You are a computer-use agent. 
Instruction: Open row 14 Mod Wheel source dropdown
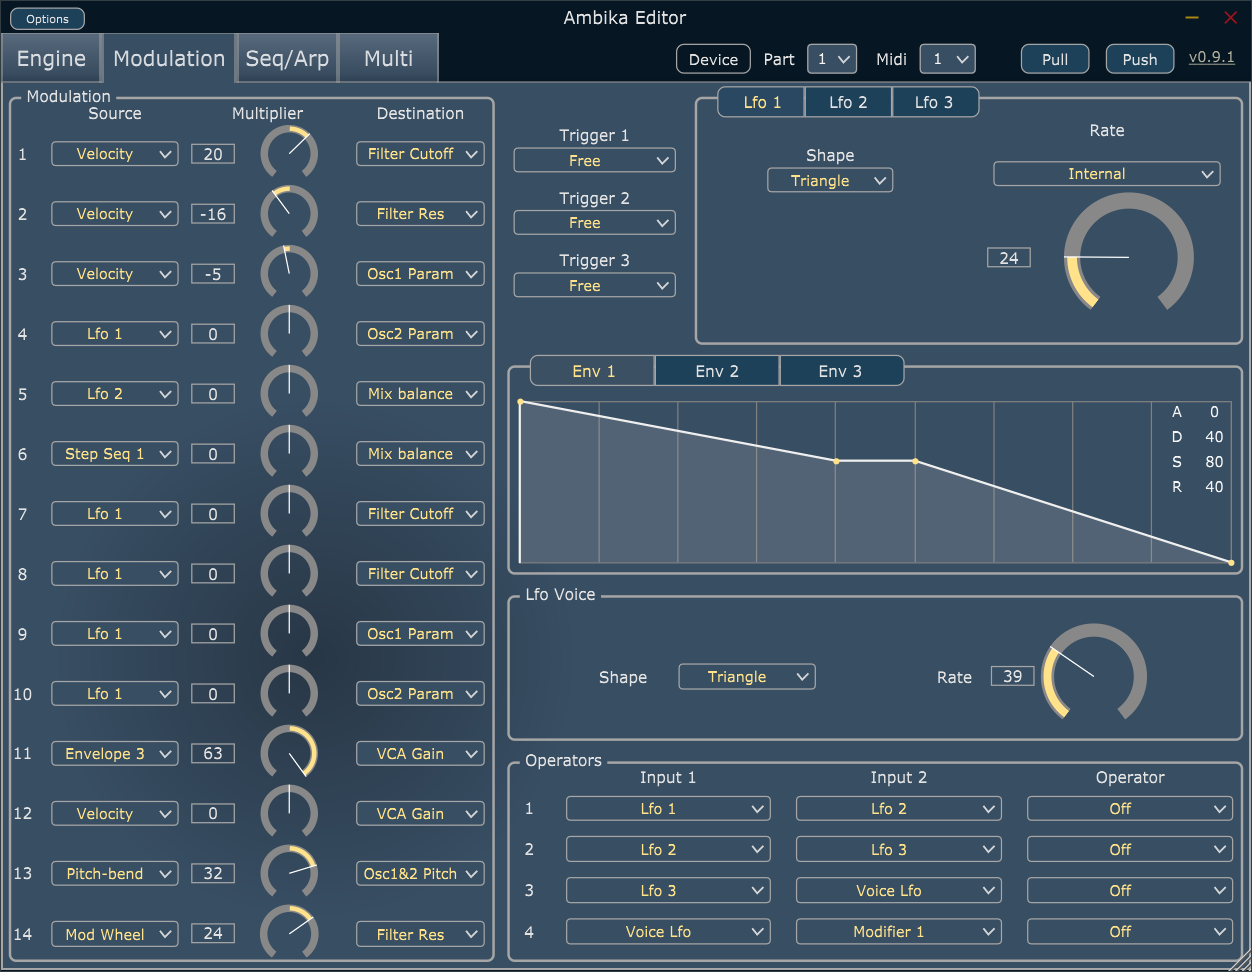click(114, 935)
